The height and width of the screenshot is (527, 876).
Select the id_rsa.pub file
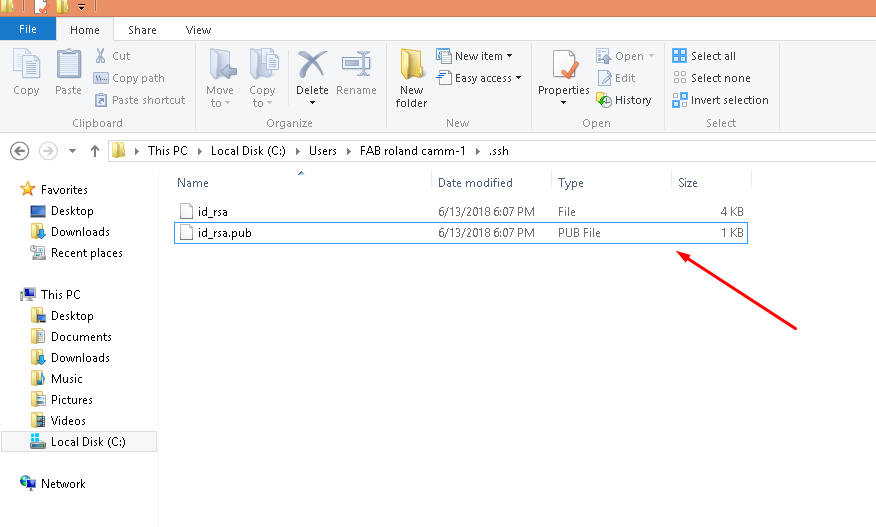461,233
